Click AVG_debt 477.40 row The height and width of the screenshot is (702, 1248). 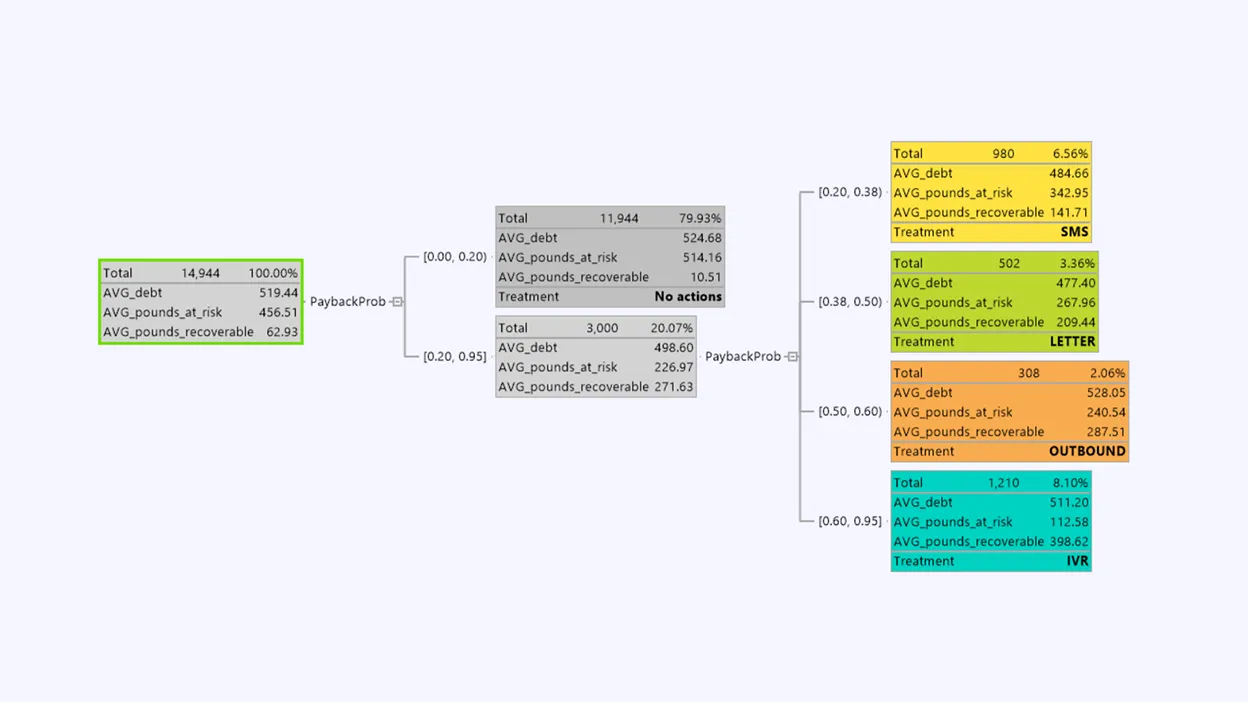[995, 283]
